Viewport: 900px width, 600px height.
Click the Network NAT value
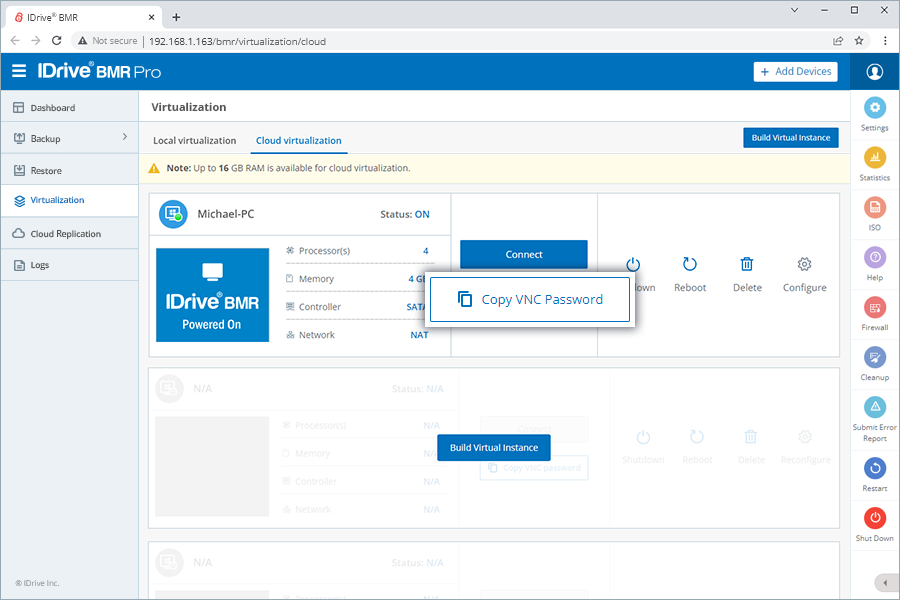click(419, 335)
